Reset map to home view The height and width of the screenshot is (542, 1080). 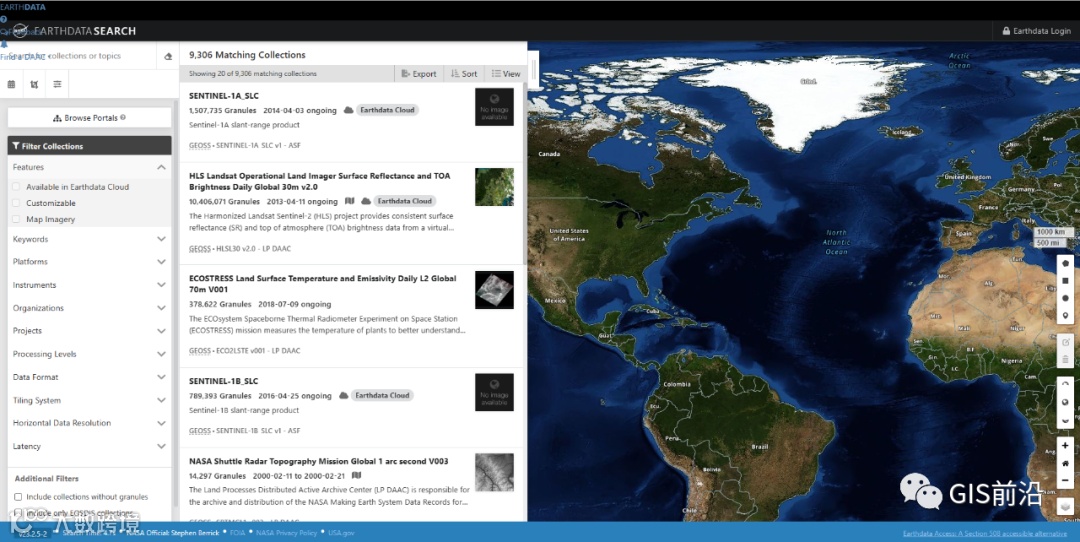[x=1066, y=463]
